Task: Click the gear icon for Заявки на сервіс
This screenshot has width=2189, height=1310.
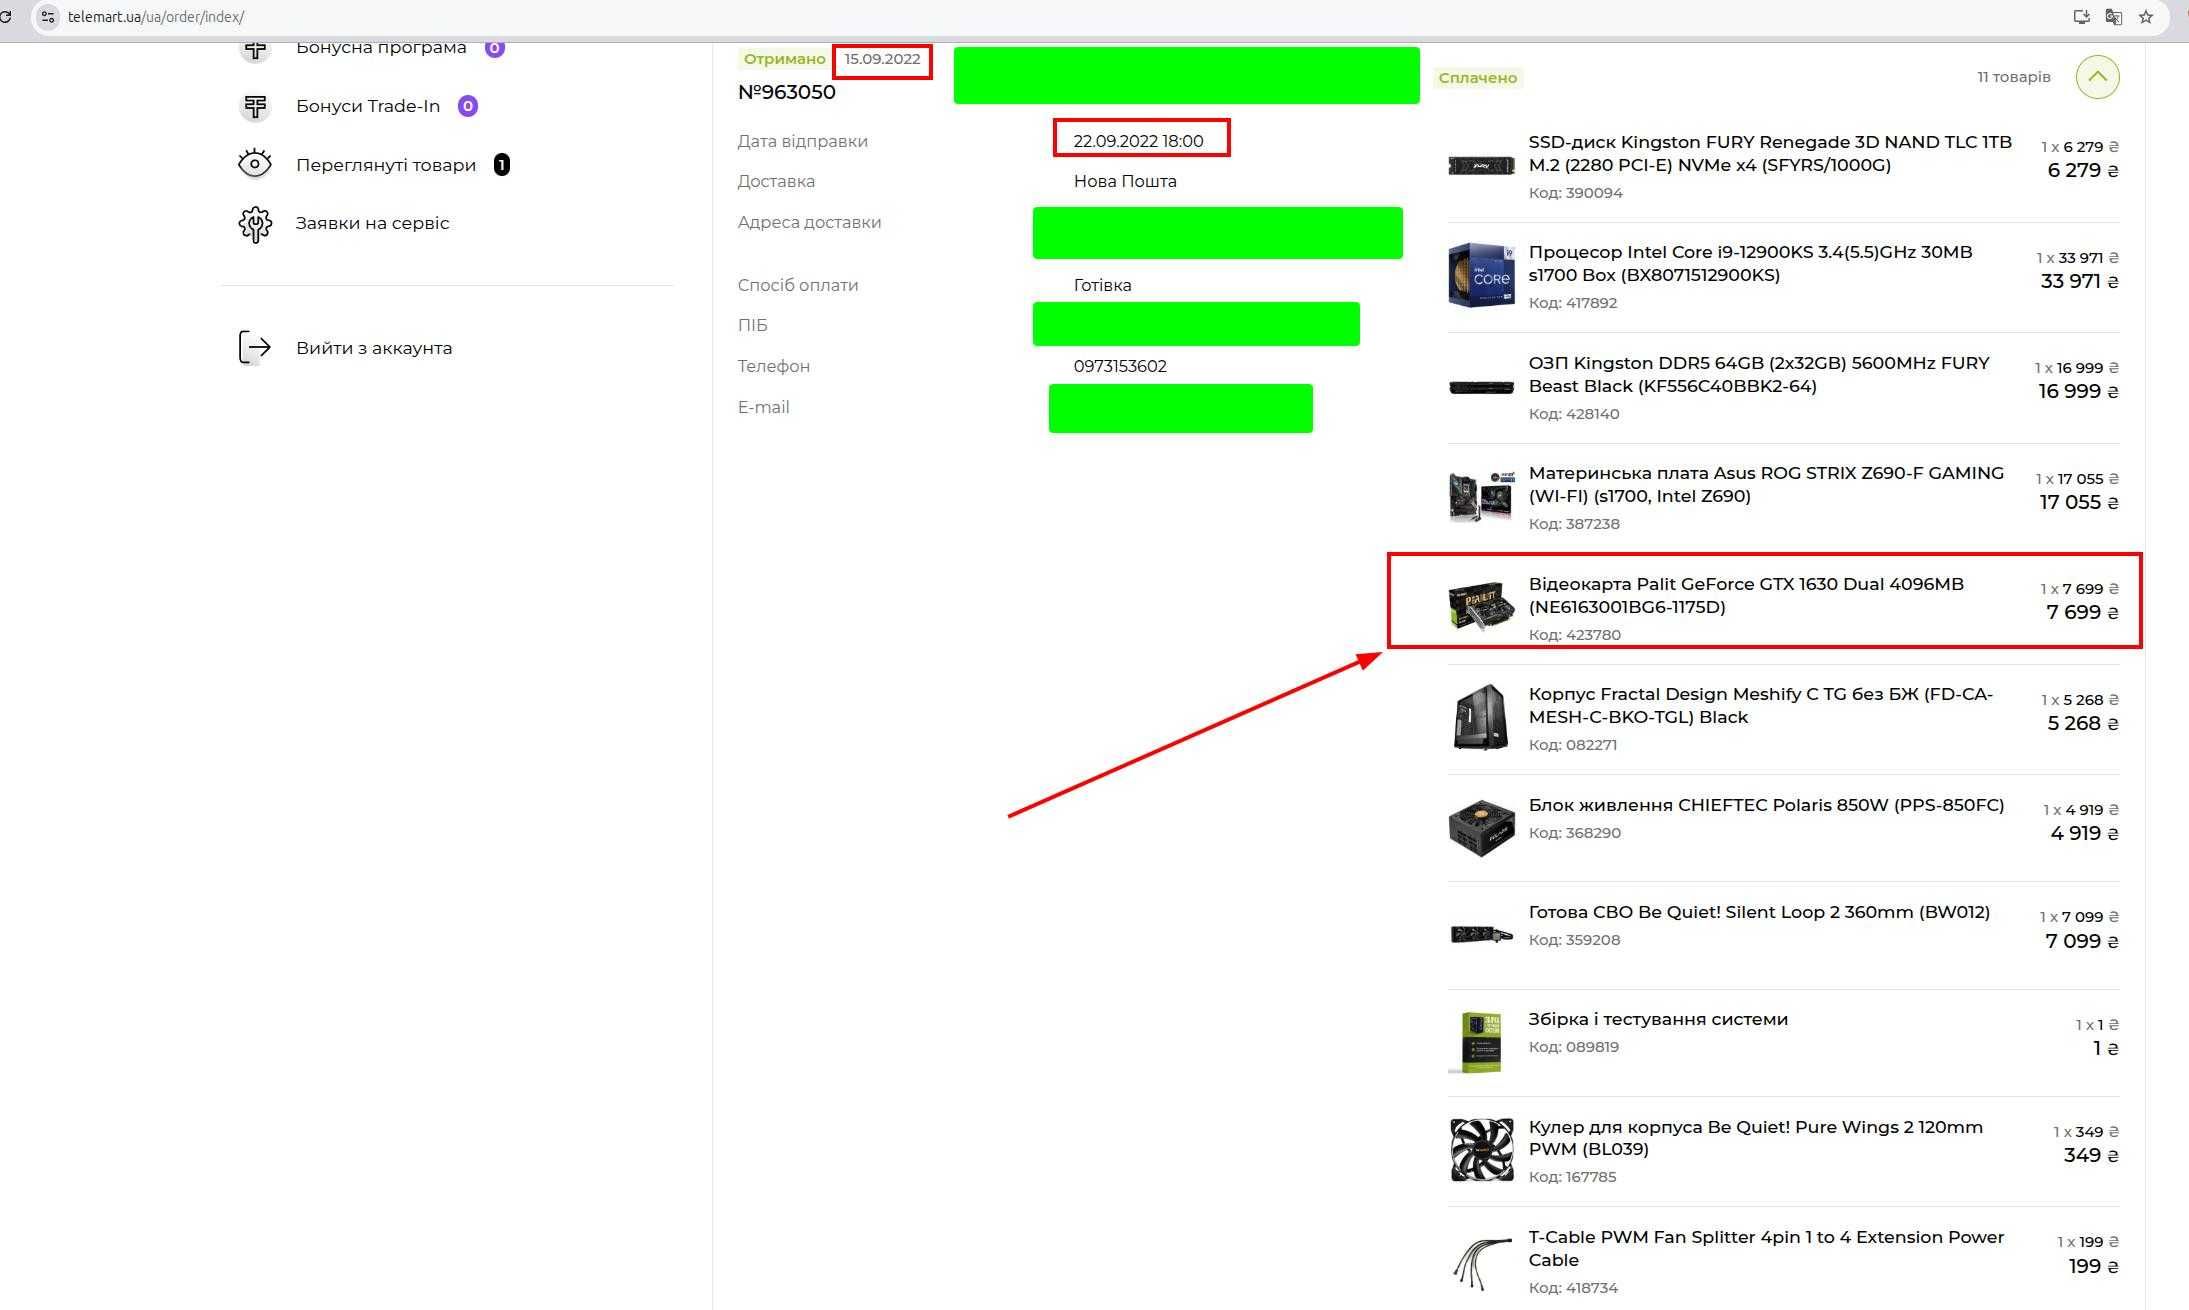Action: coord(255,223)
